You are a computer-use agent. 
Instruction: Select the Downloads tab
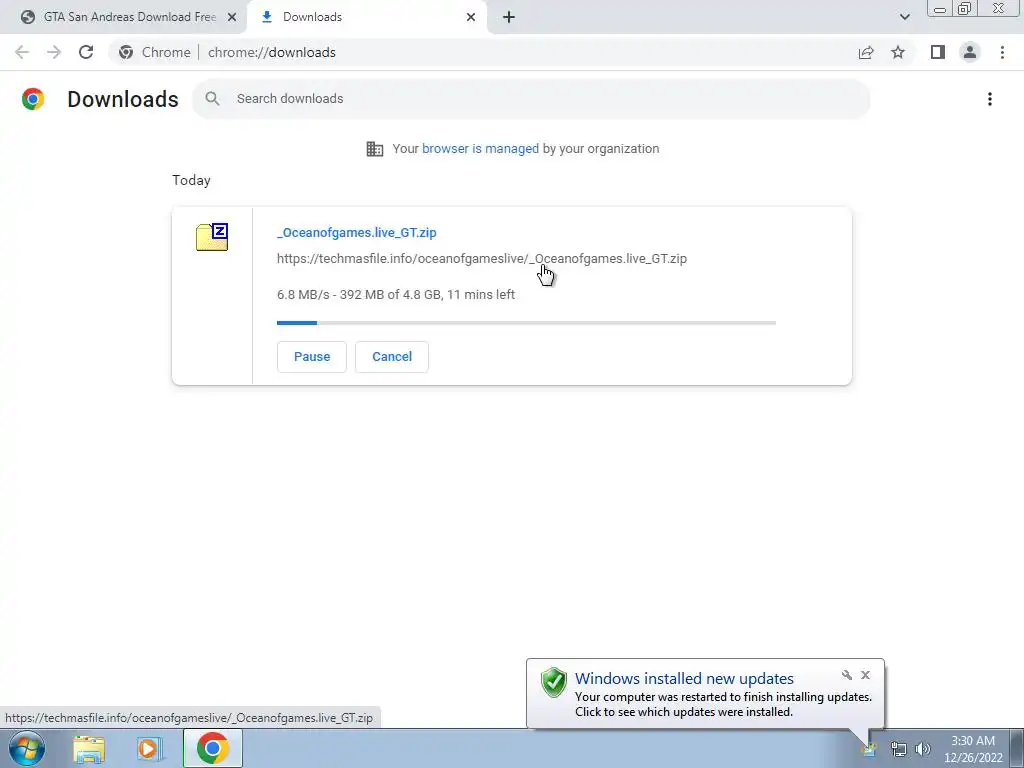pyautogui.click(x=369, y=17)
